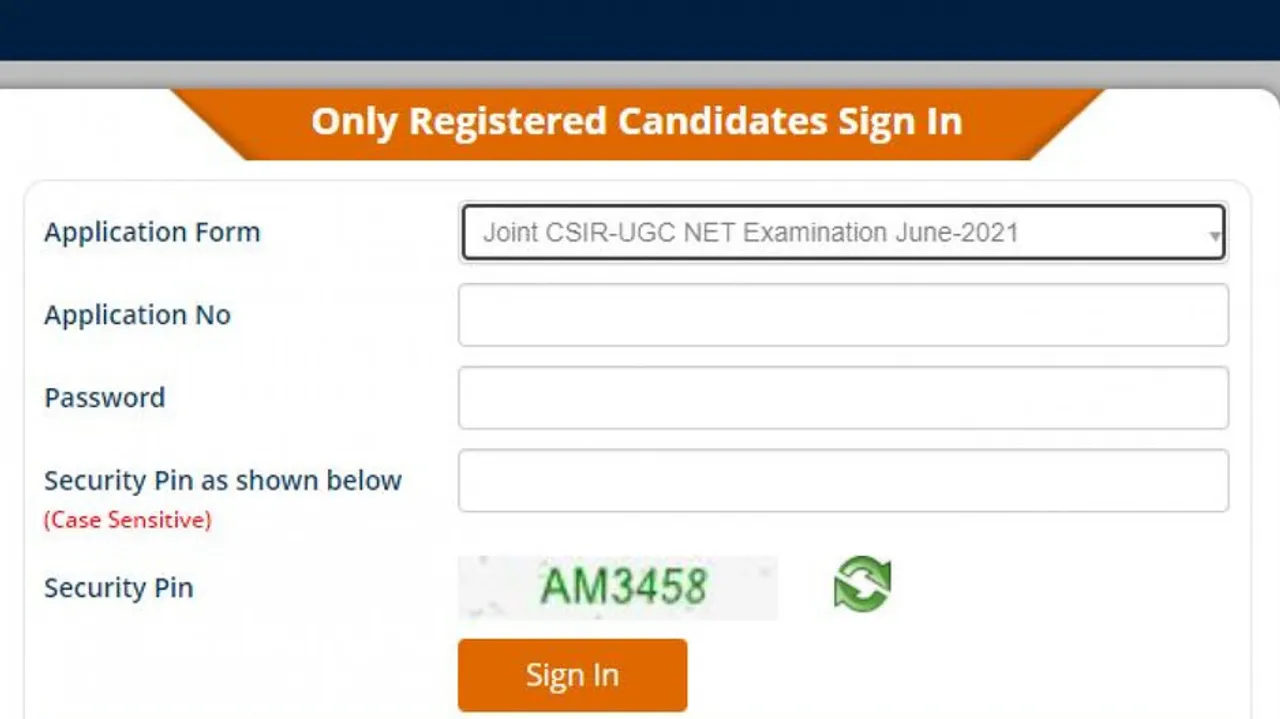
Task: Click the "Application No" label text
Action: tap(137, 315)
